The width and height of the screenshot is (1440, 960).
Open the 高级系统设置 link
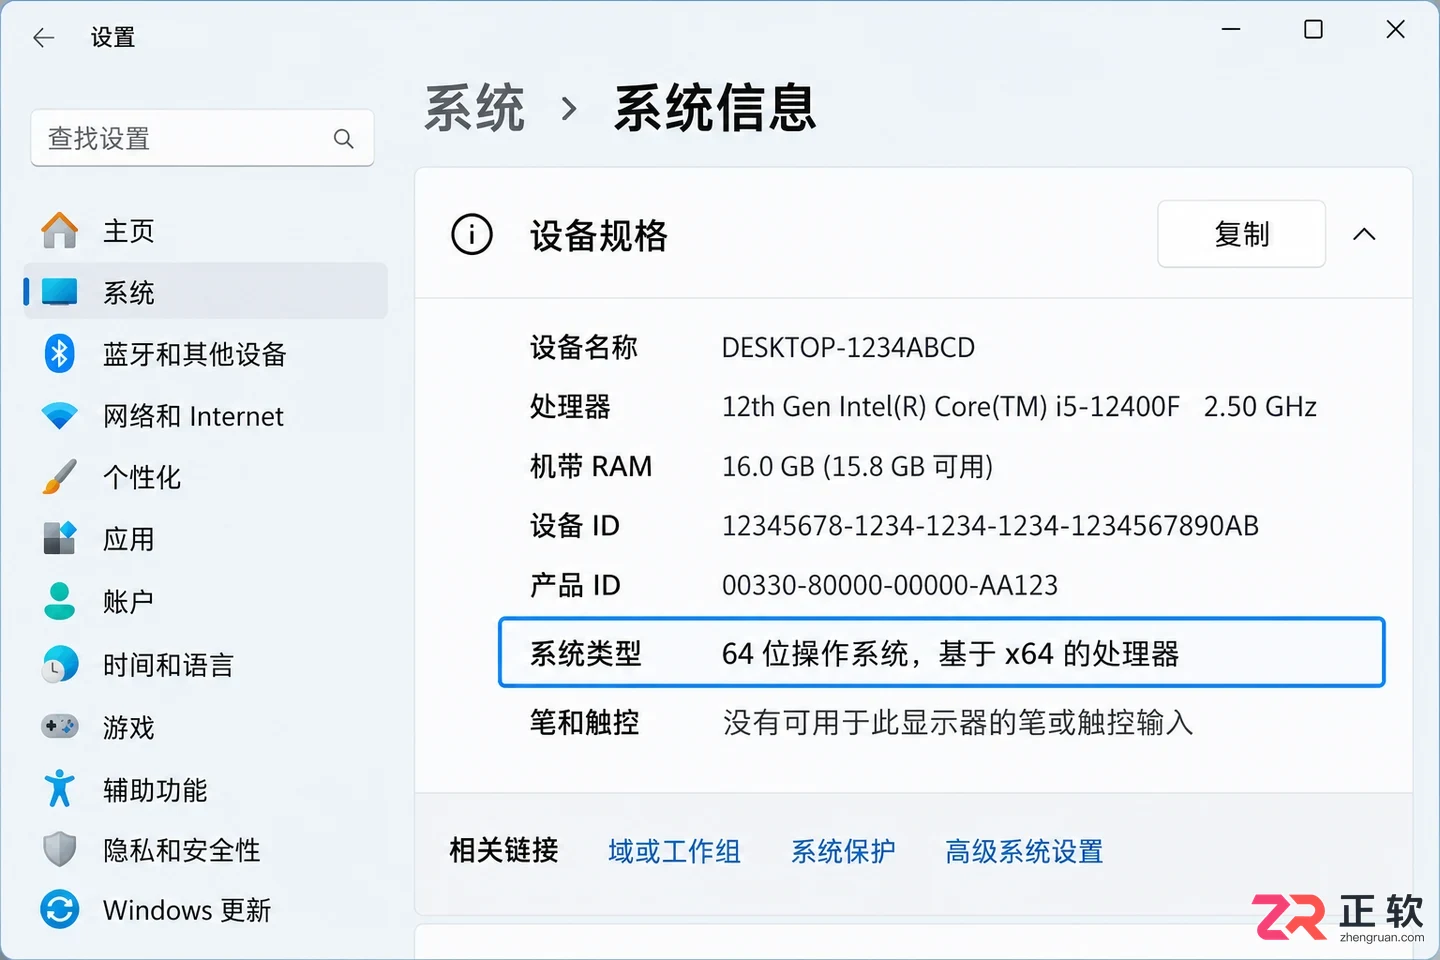[x=1024, y=851]
